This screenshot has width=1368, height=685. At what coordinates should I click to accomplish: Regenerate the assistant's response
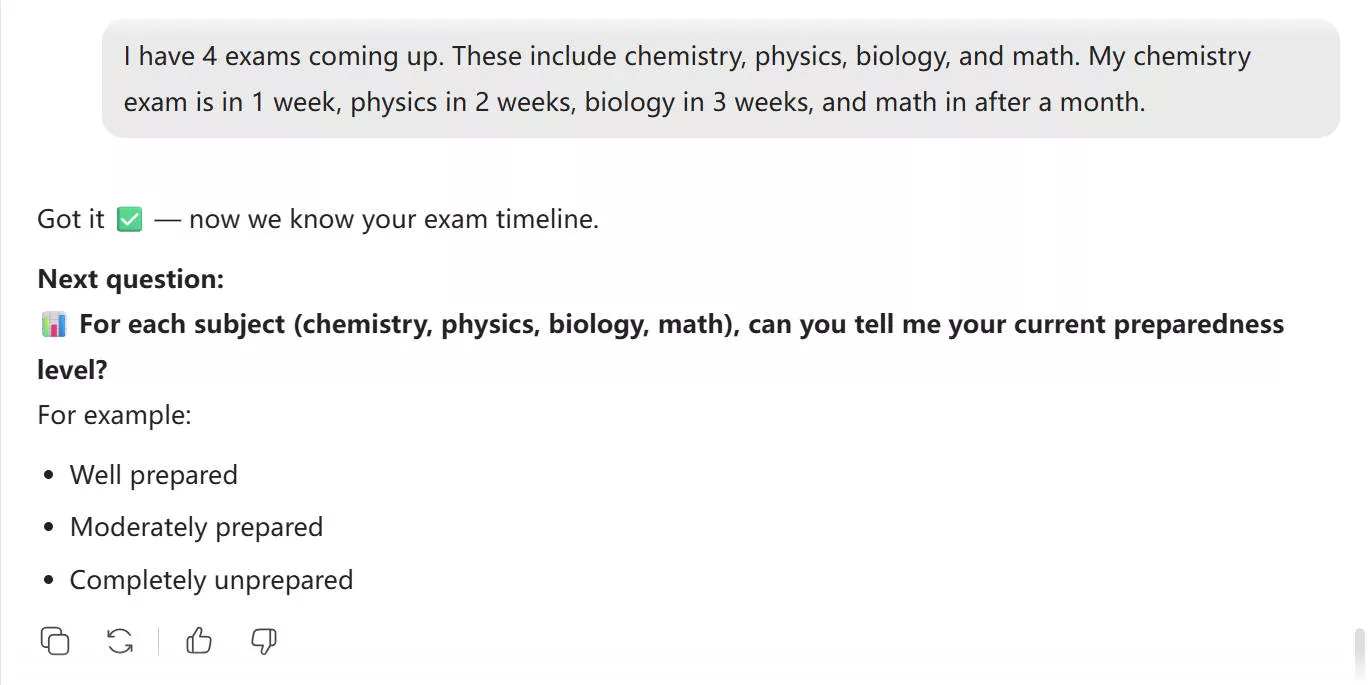point(120,641)
